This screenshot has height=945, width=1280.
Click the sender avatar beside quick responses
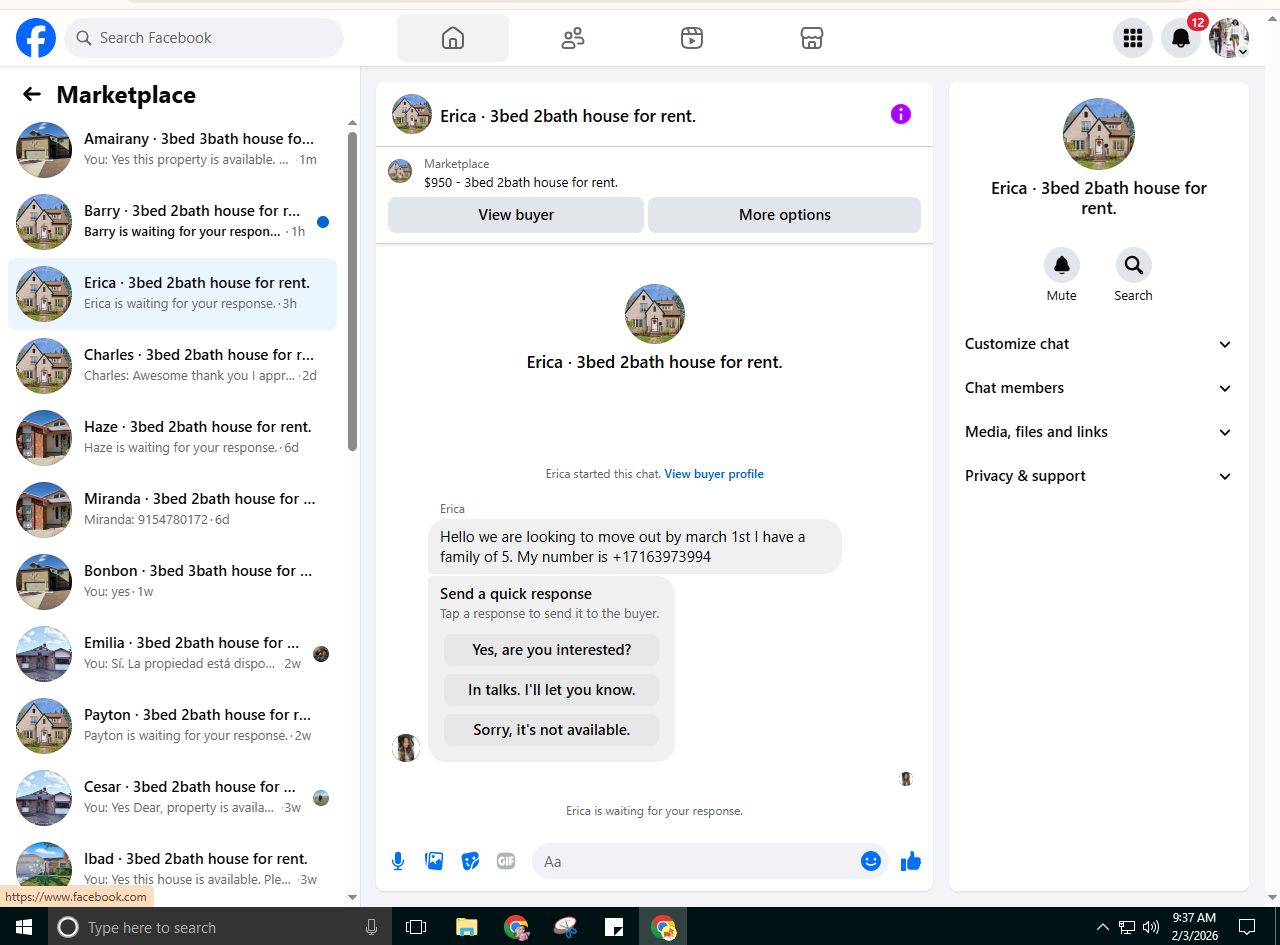(x=406, y=748)
